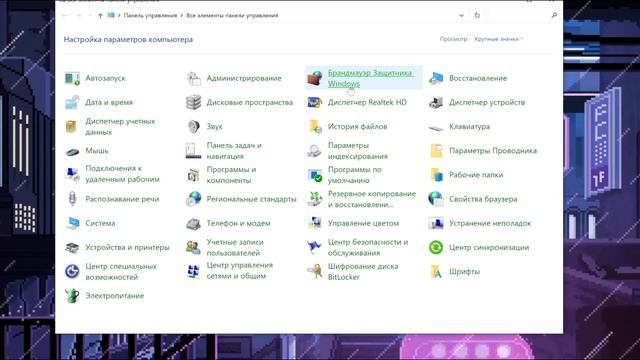Open the Программы по умолчанию icon

click(315, 175)
